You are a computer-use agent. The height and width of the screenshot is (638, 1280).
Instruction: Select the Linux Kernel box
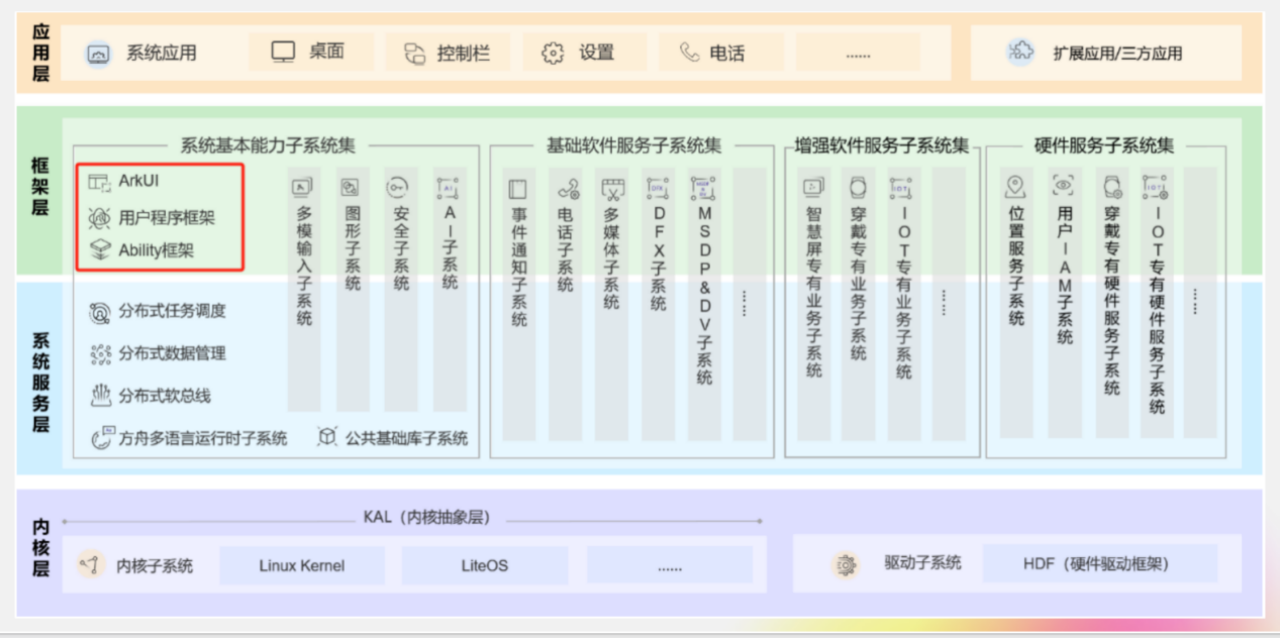(x=301, y=565)
